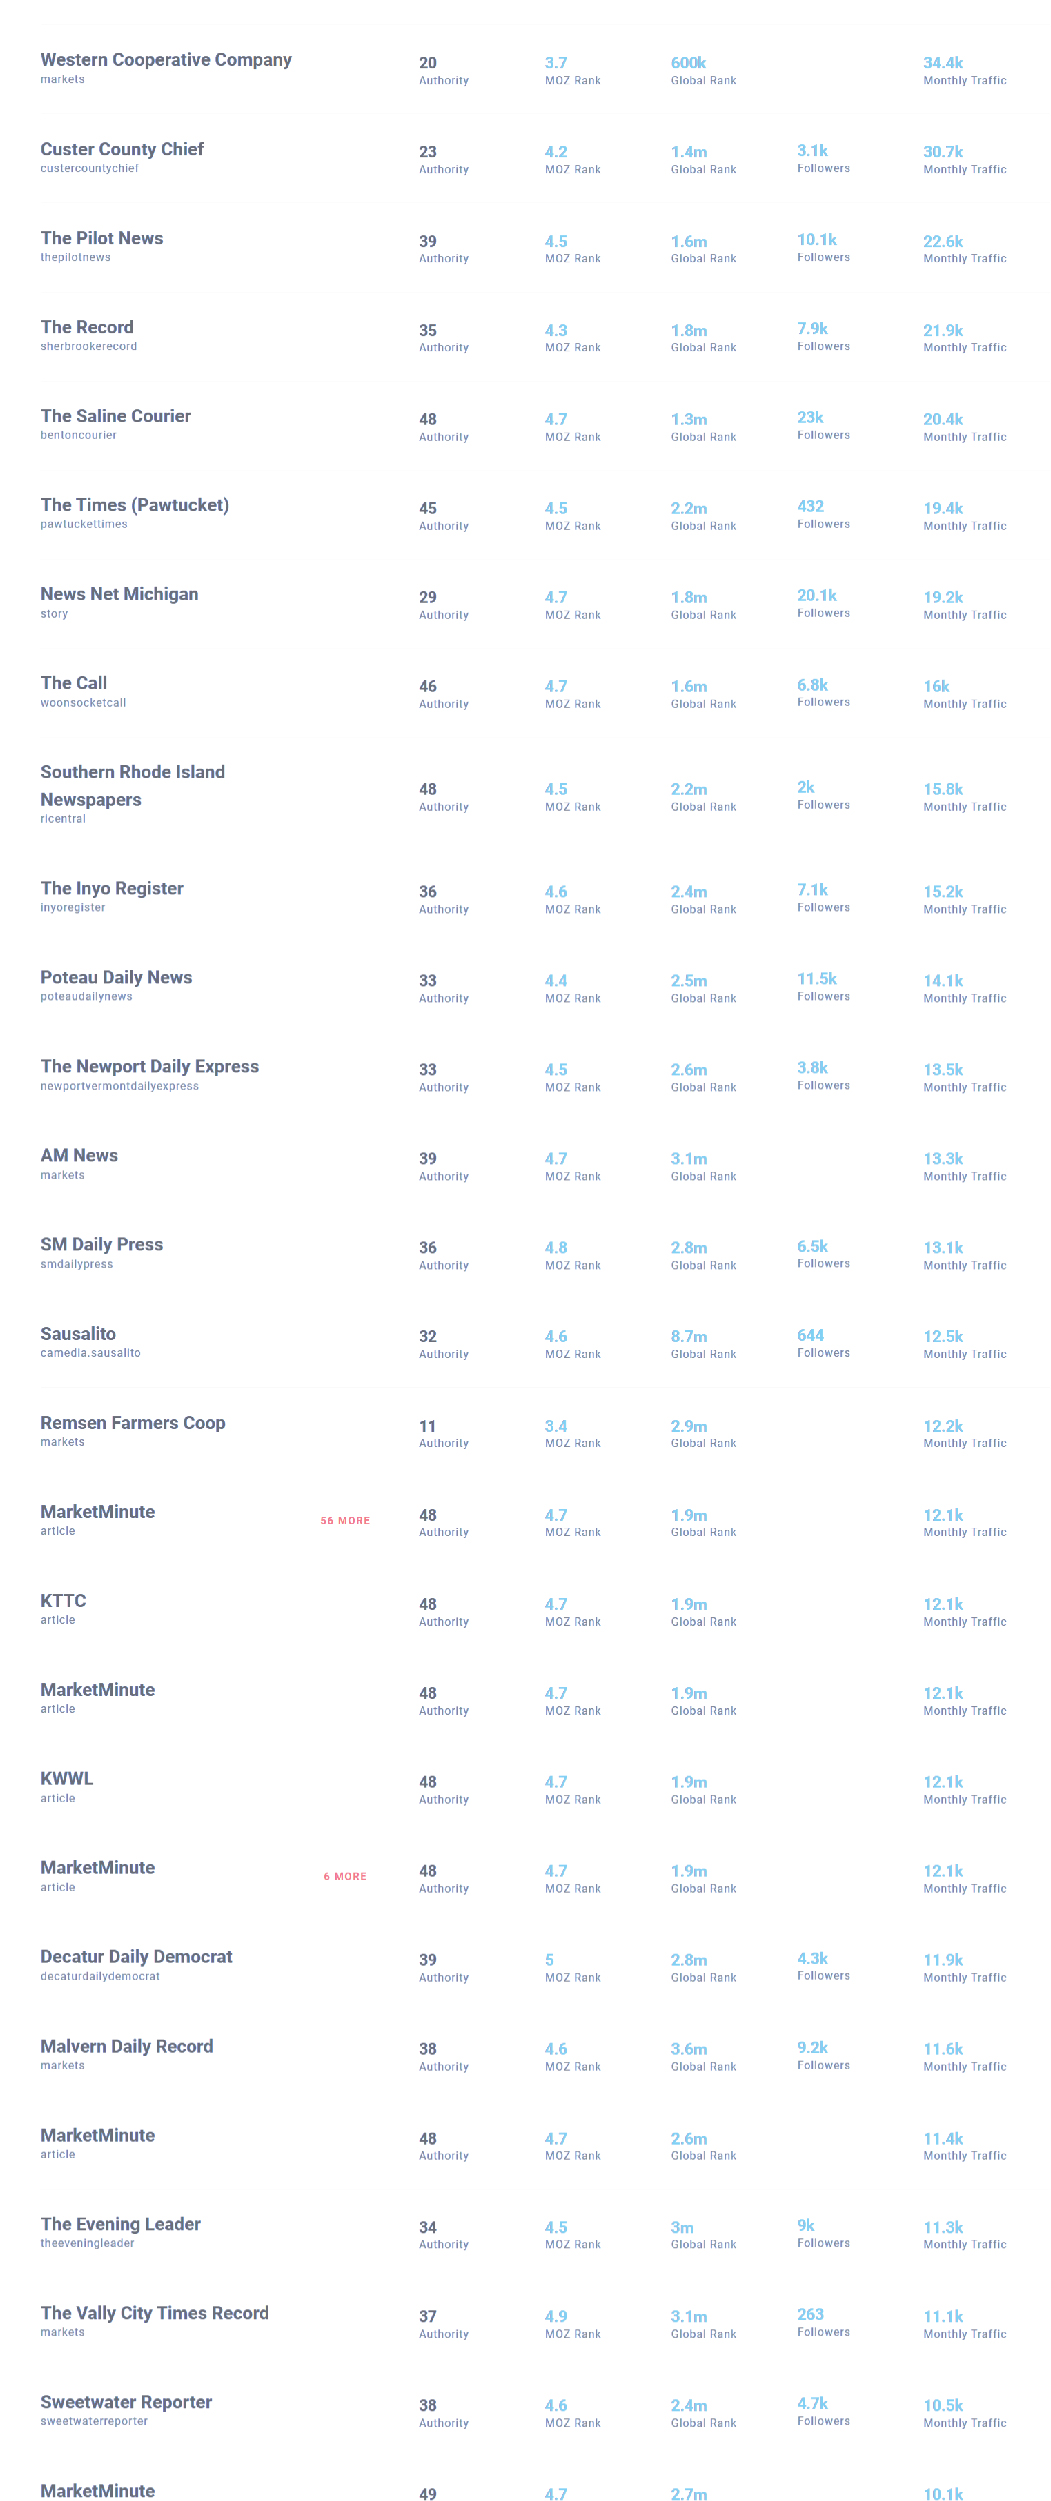Click the AM News markets entry

coord(79,1155)
